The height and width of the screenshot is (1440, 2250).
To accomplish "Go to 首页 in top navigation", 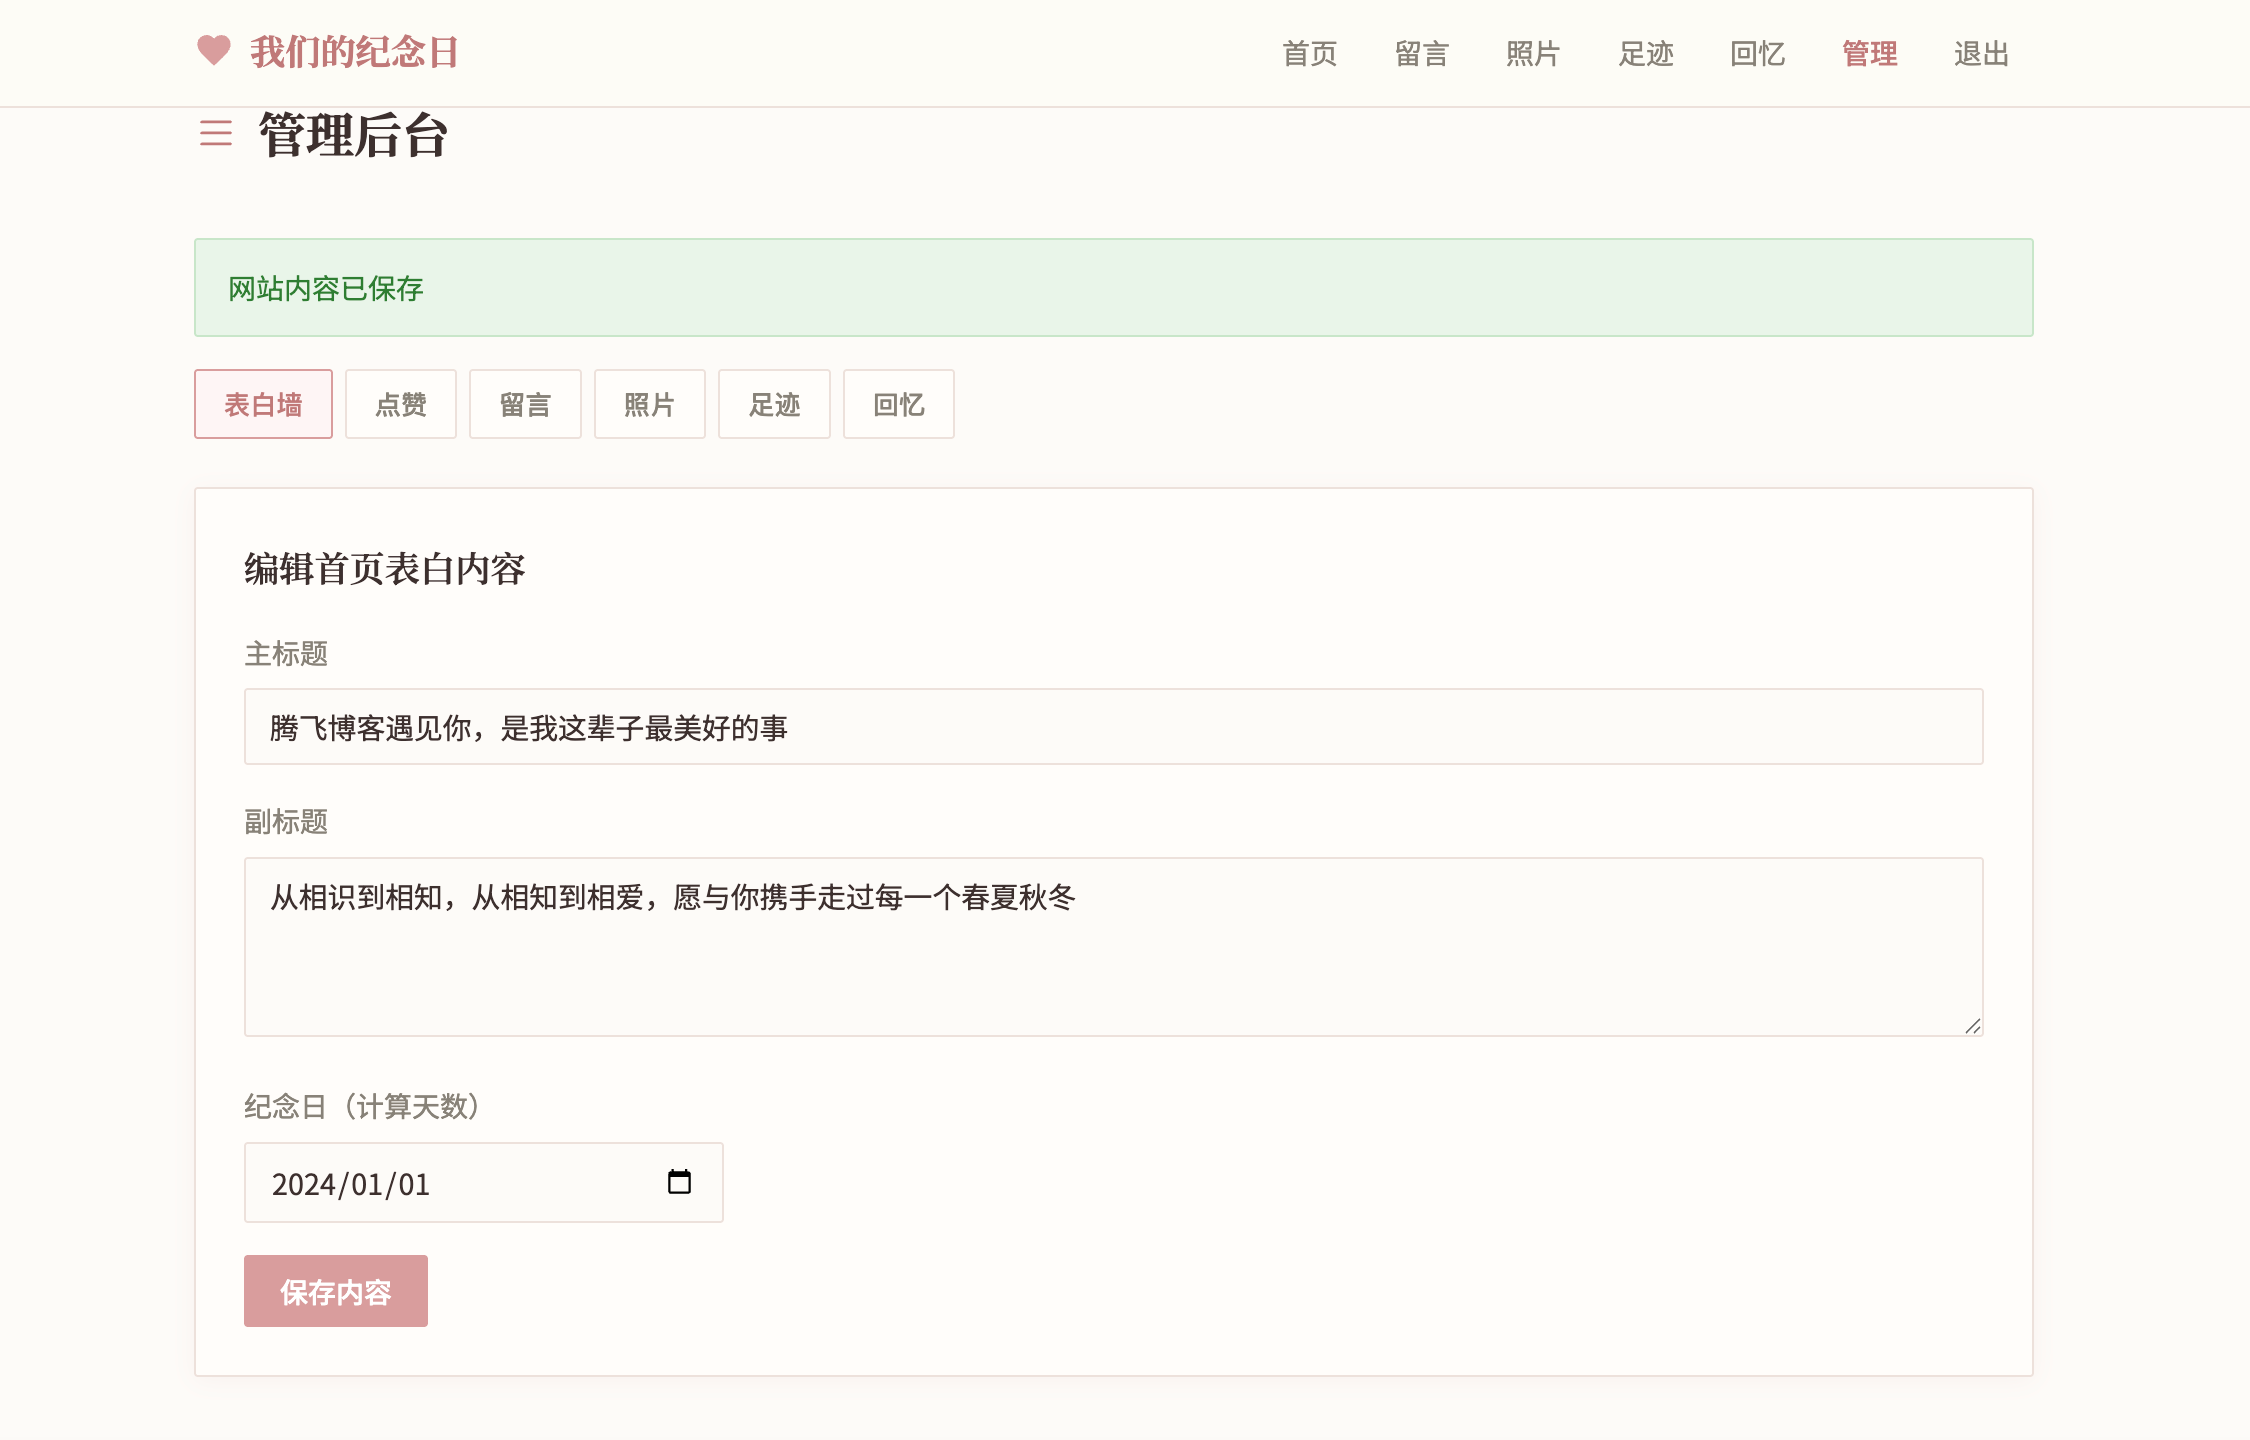I will (x=1310, y=54).
